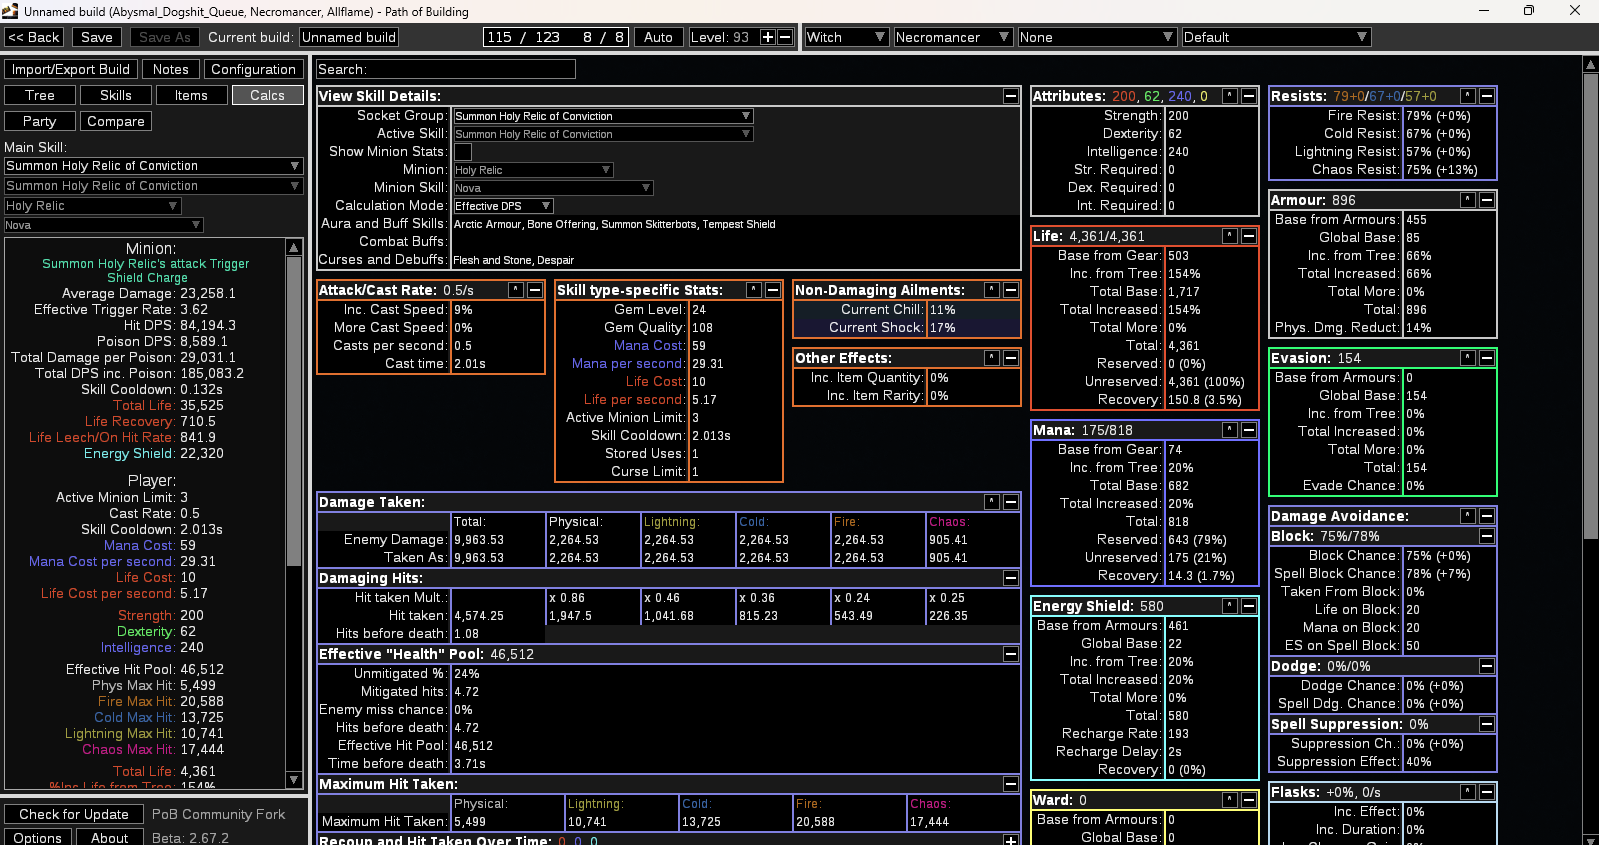1599x845 pixels.
Task: Decrease character level with minus button
Action: tap(785, 37)
